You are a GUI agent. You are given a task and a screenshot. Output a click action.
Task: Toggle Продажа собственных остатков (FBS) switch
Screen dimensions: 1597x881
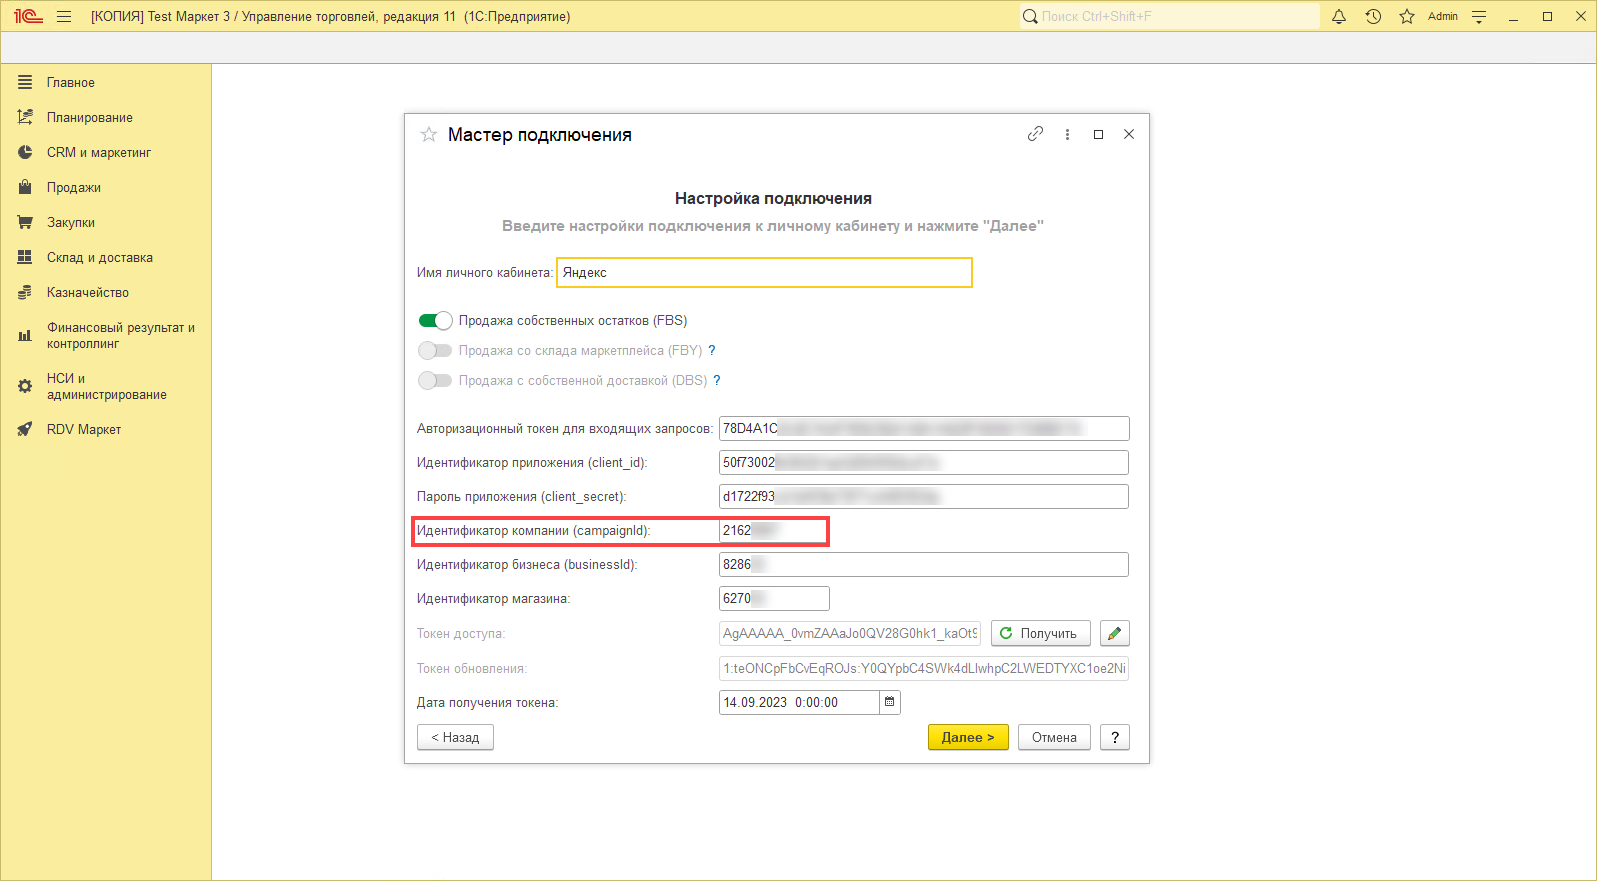tap(435, 321)
